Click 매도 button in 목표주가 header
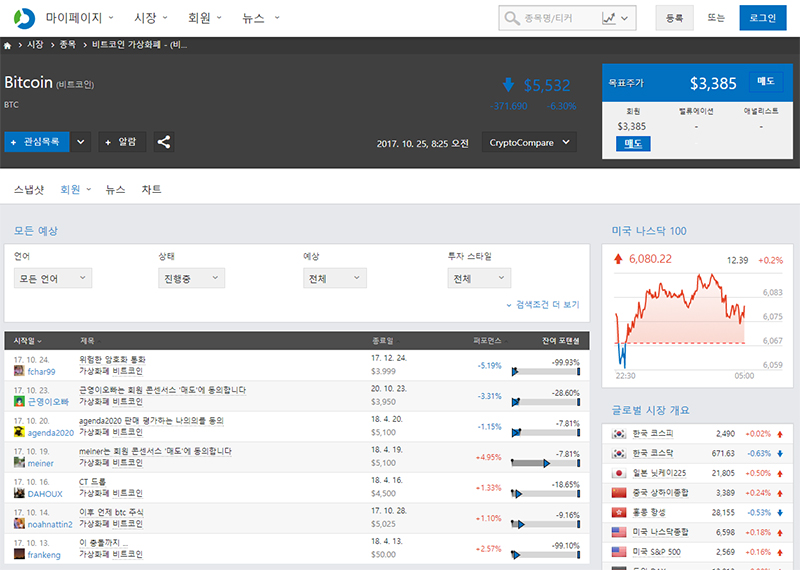Viewport: 800px width, 570px height. click(766, 82)
